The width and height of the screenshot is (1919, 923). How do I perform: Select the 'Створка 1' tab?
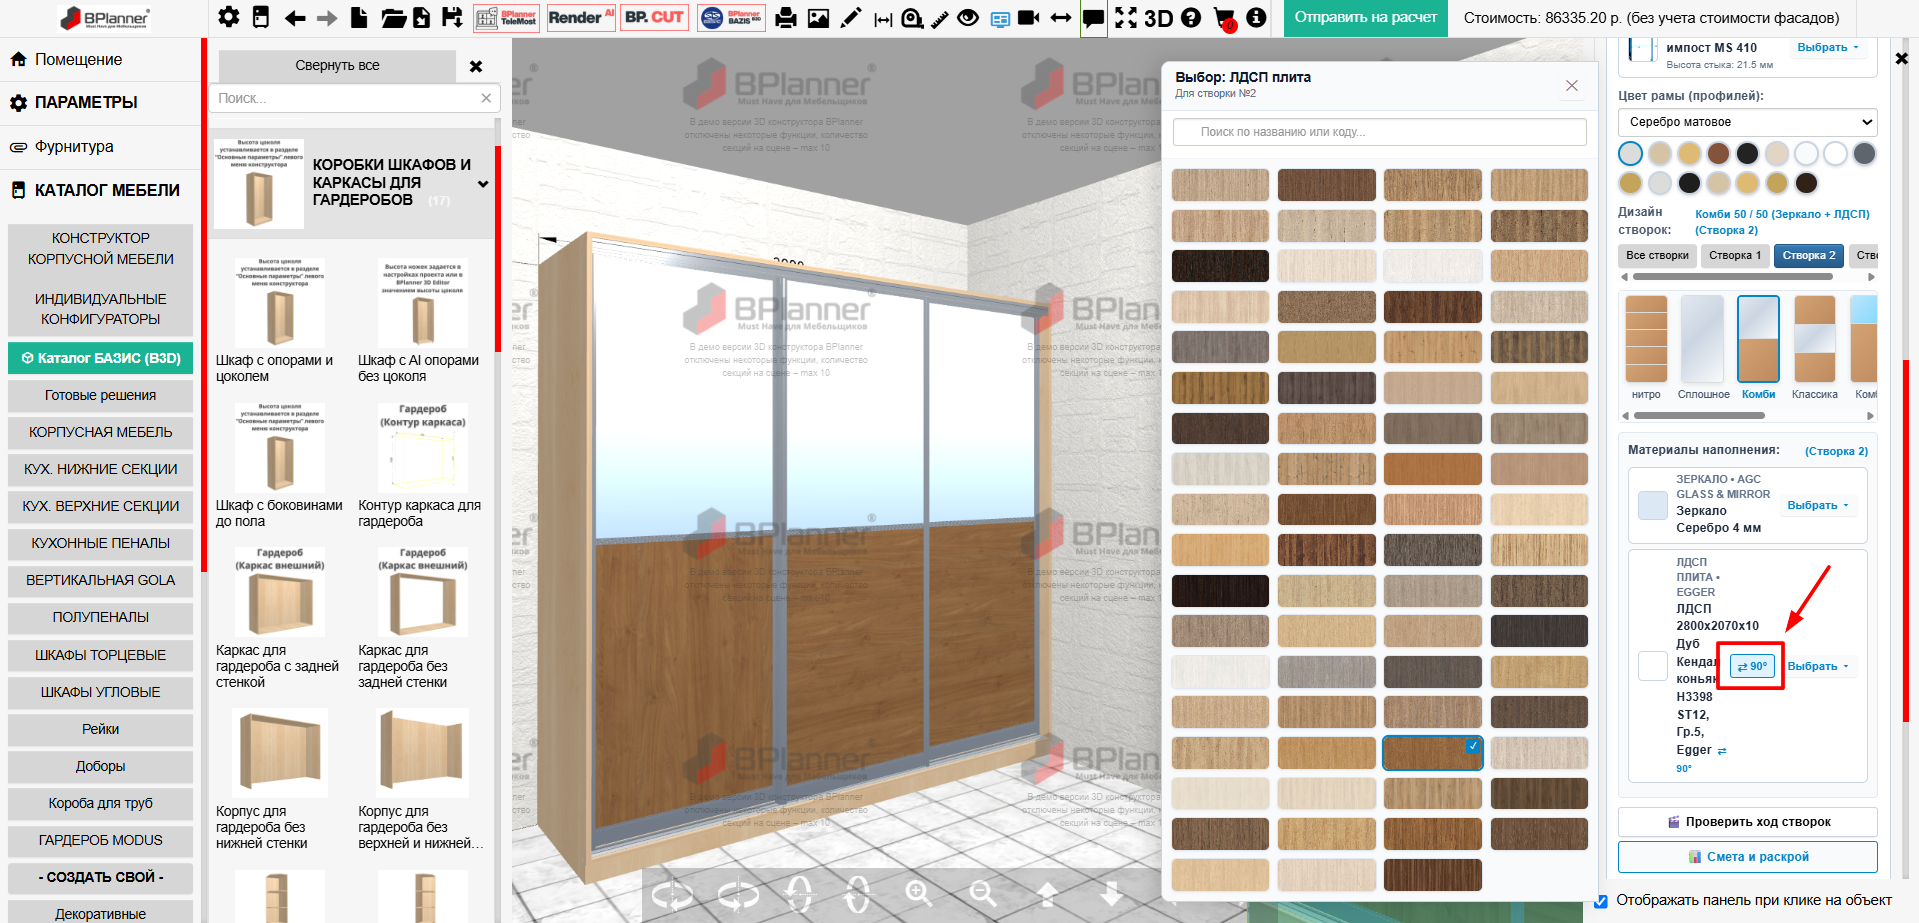point(1735,255)
